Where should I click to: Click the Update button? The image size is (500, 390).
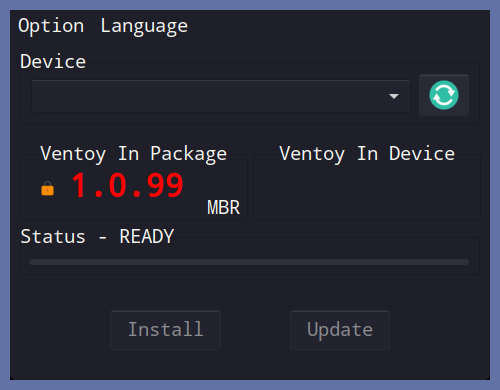click(340, 330)
